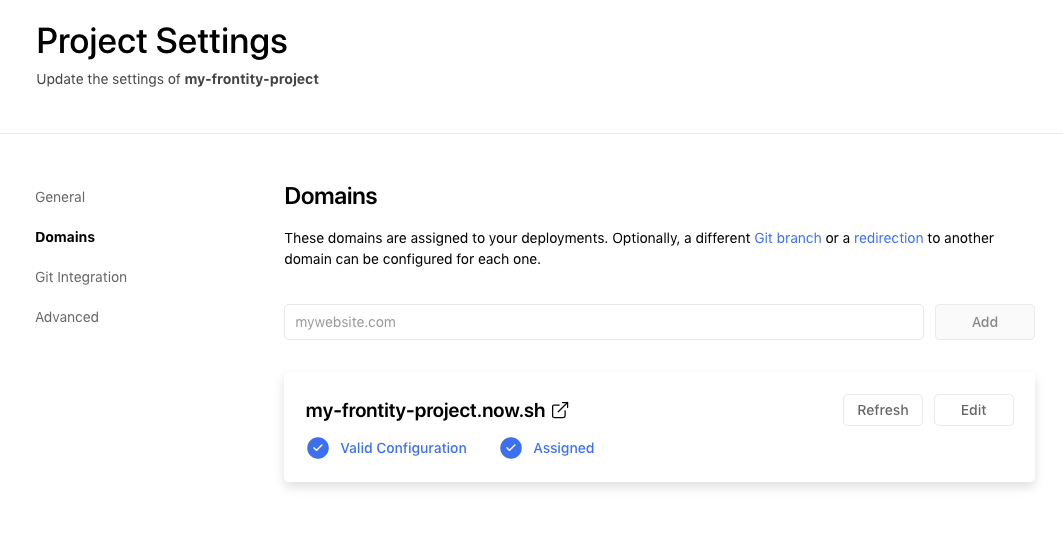Image resolution: width=1063 pixels, height=540 pixels.
Task: Click the Assigned status label
Action: coord(564,448)
